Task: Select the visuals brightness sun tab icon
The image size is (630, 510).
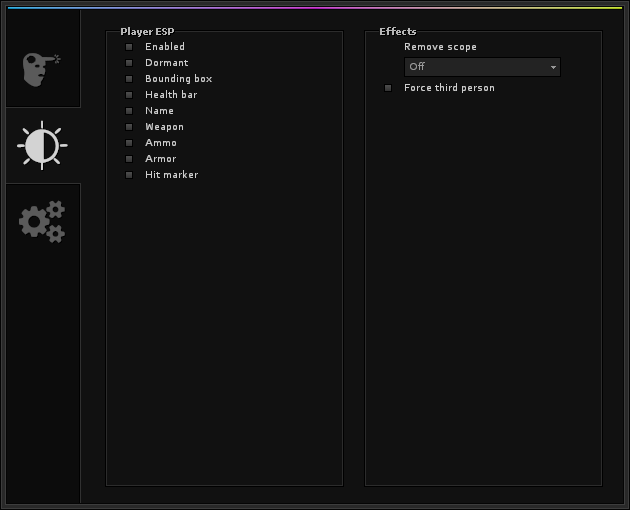Action: click(x=42, y=145)
